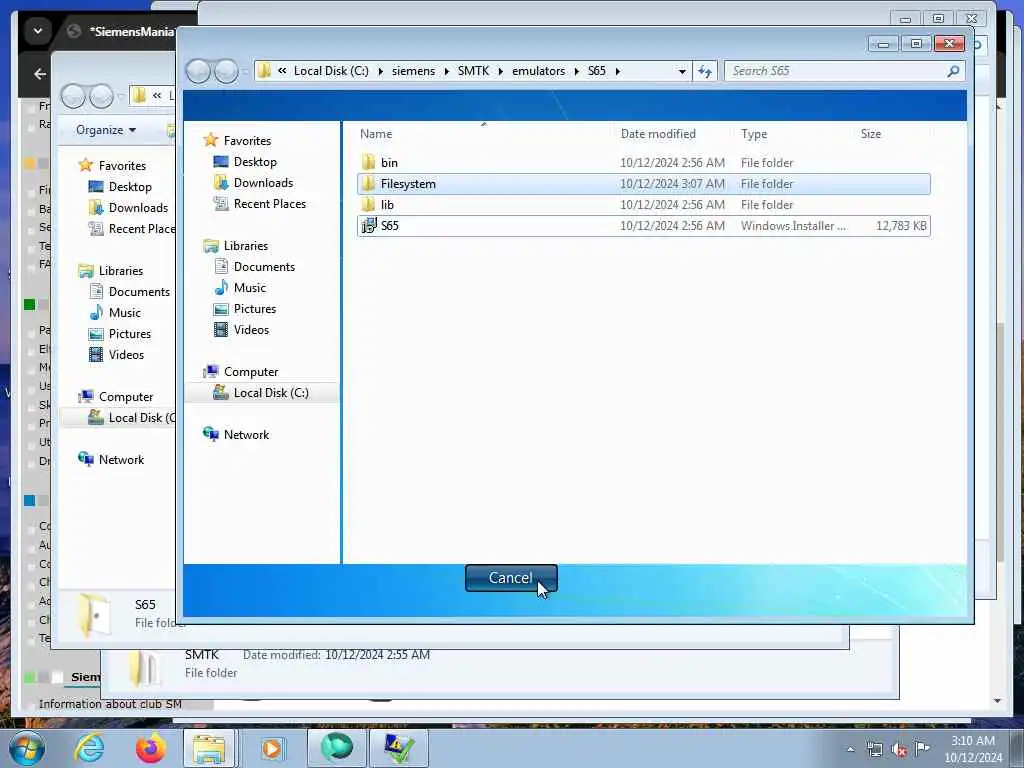Open Windows Media Player from taskbar
The image size is (1024, 768).
click(272, 748)
